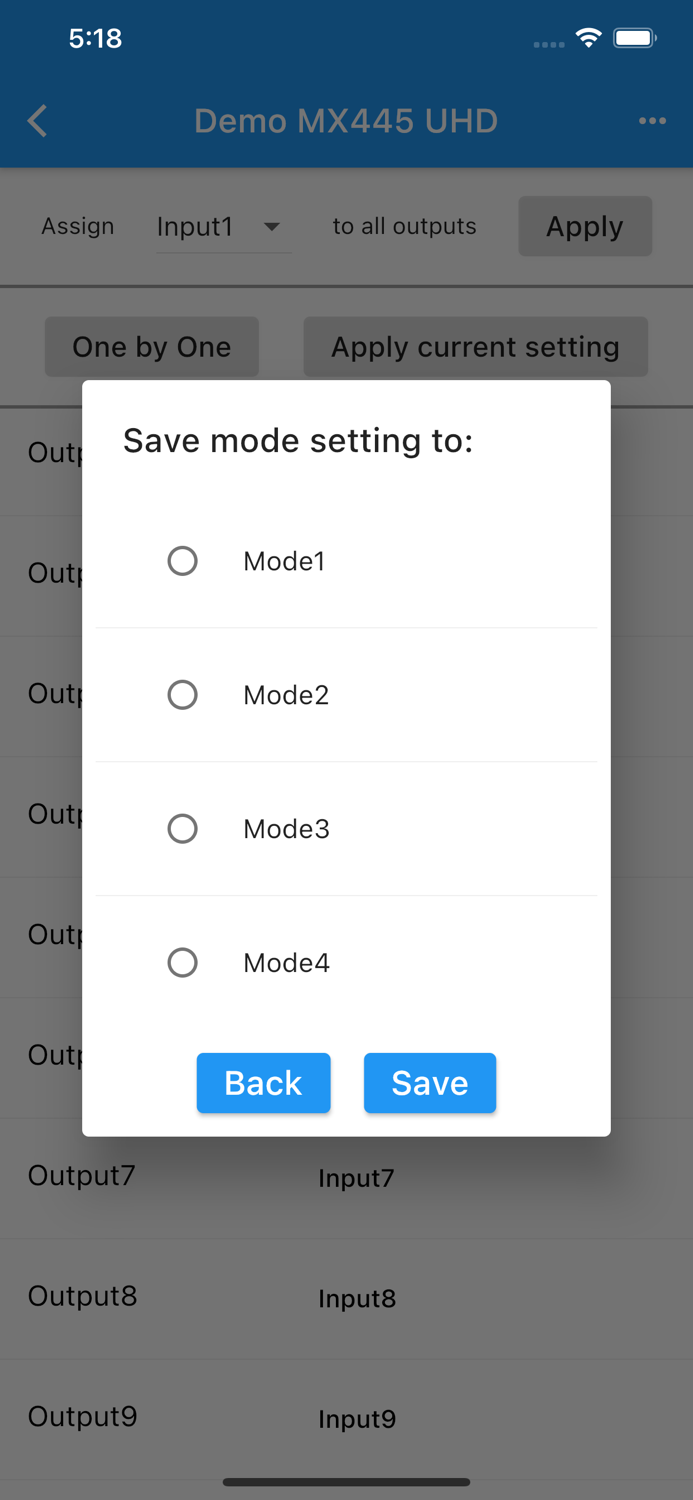This screenshot has width=693, height=1500.
Task: Tap Apply current setting button
Action: pos(475,347)
